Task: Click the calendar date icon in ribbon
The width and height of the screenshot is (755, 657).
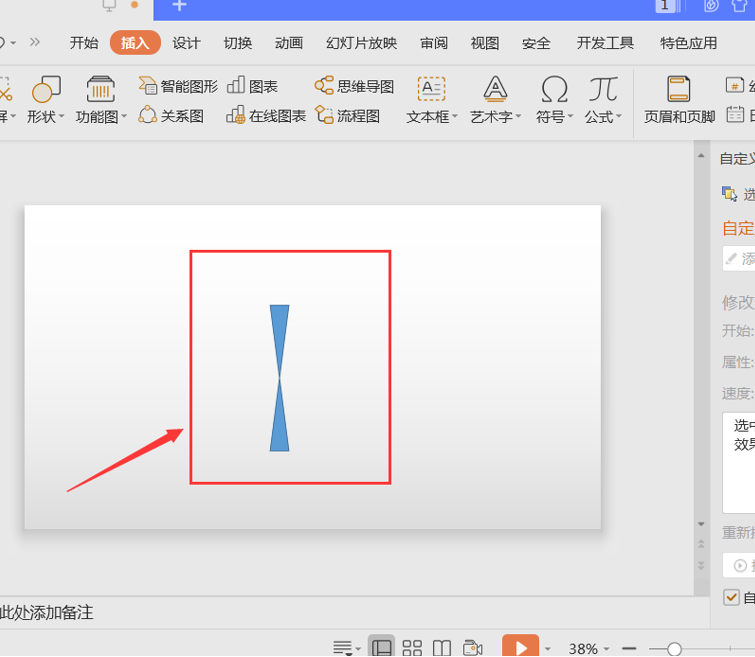Action: tap(735, 115)
